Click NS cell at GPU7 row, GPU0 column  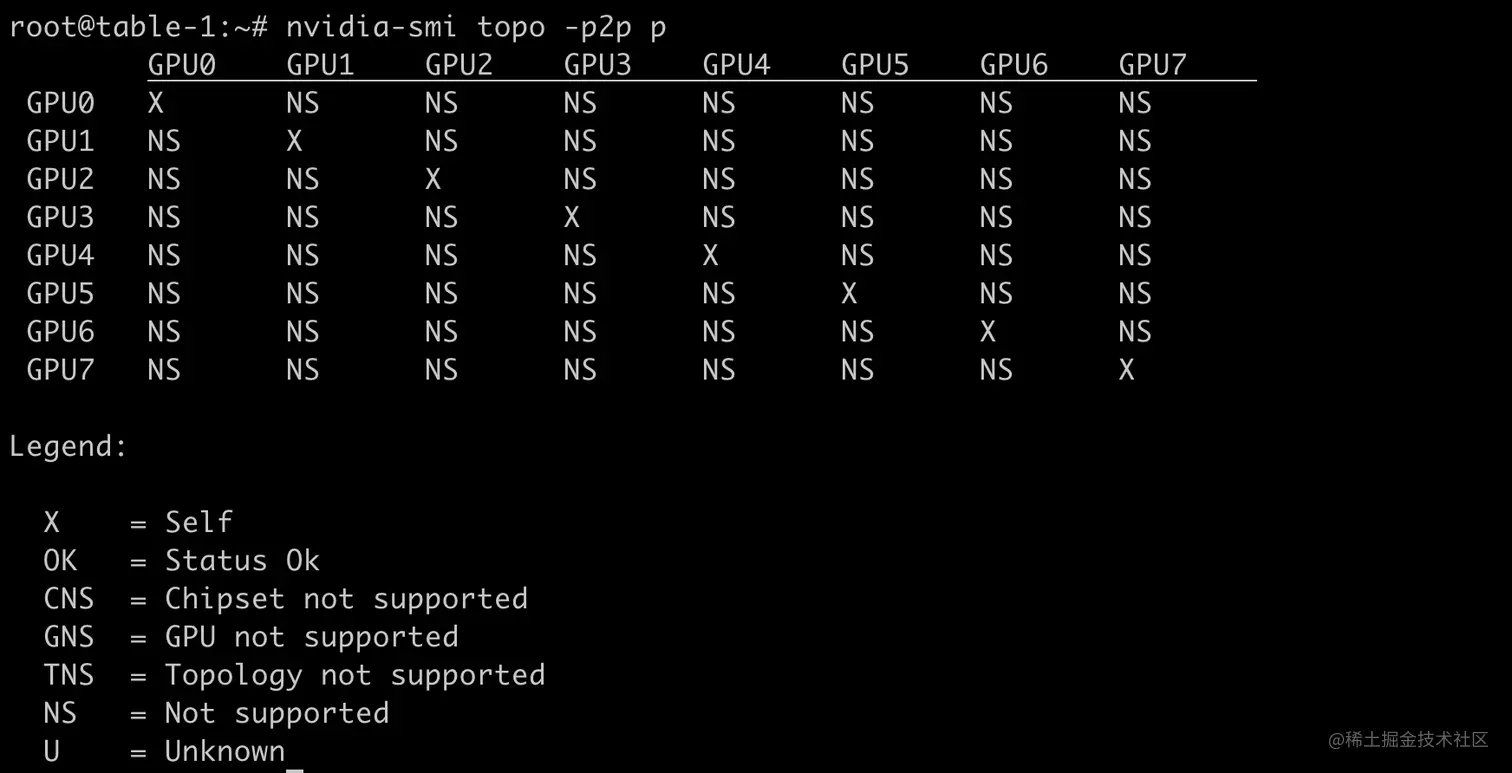point(164,370)
